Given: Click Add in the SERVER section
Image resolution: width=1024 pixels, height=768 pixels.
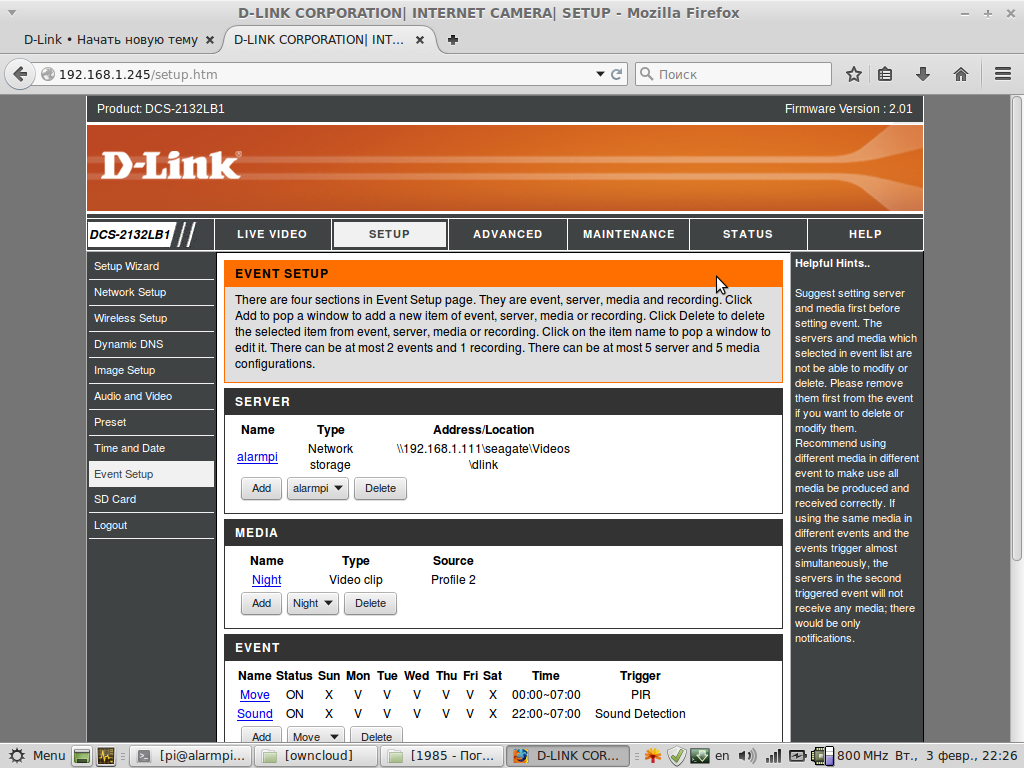Looking at the screenshot, I should click(261, 488).
